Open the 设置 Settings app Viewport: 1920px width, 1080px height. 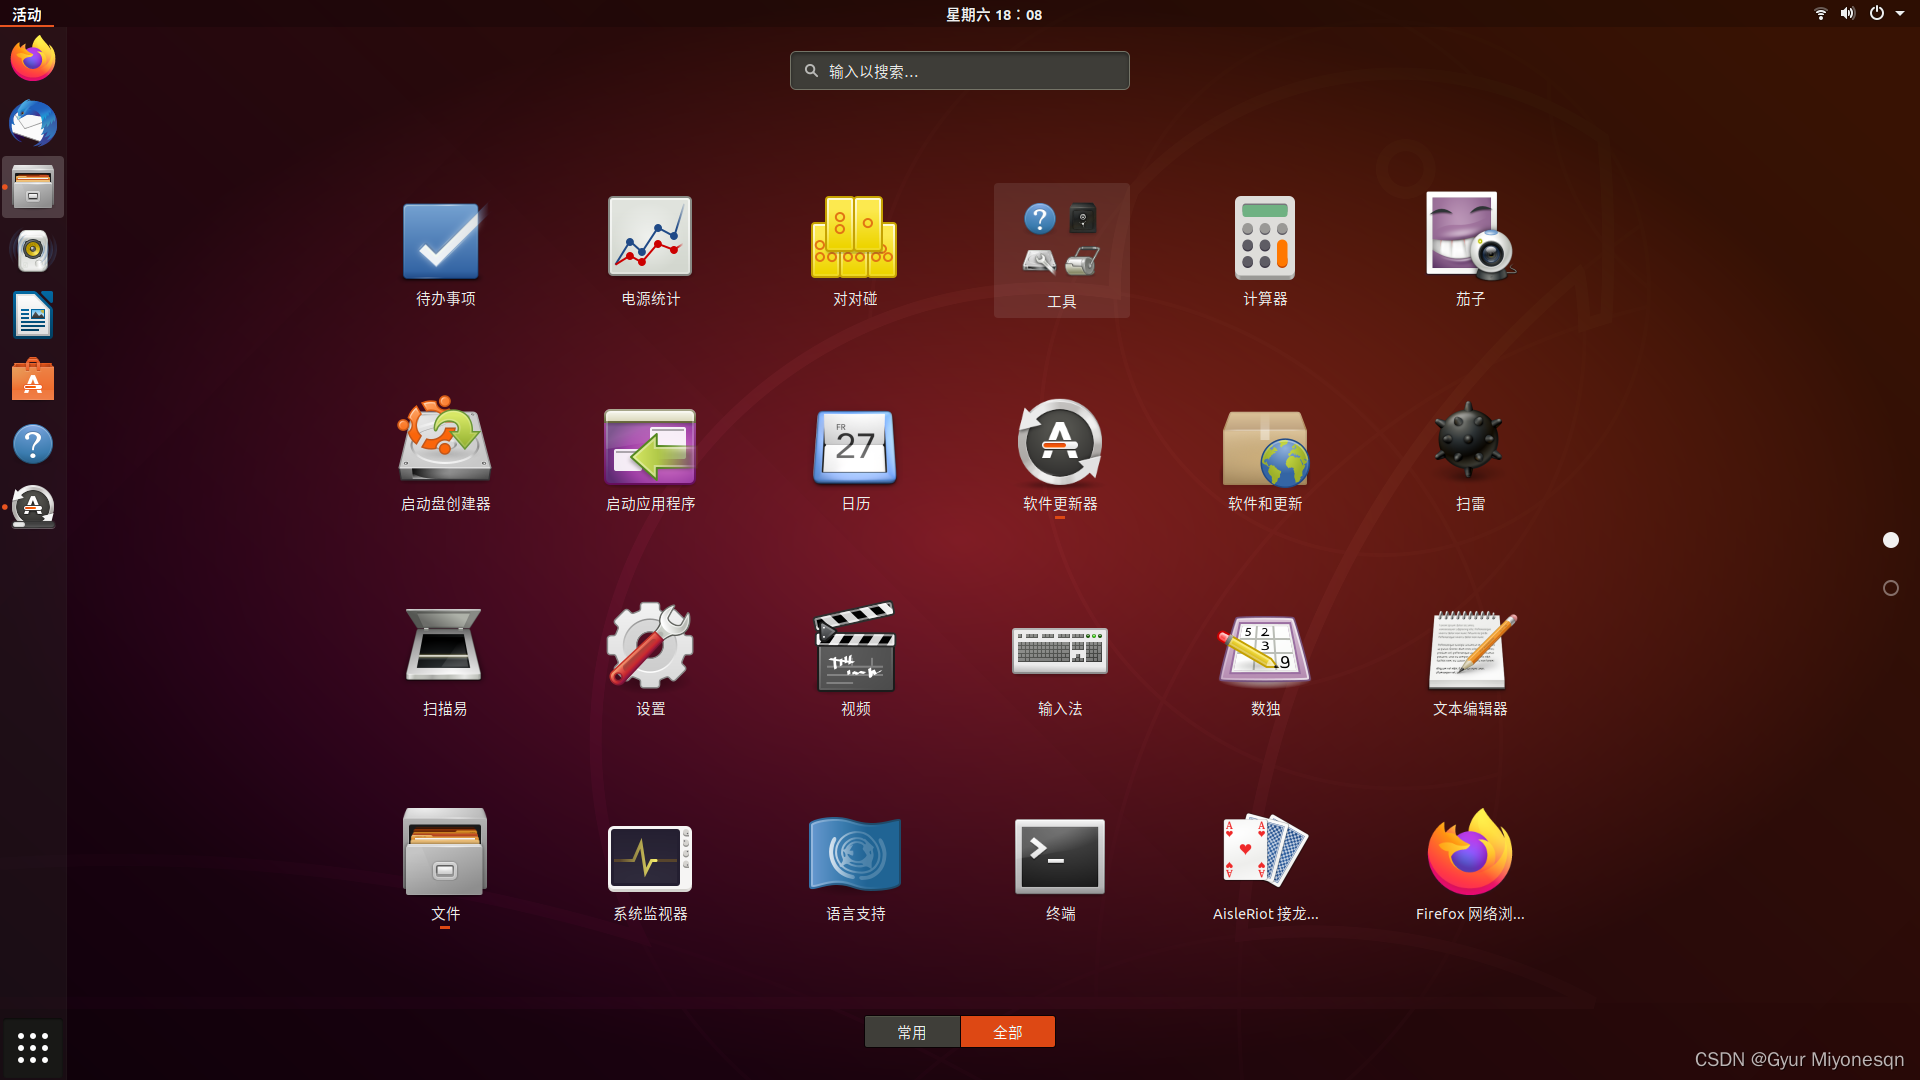(650, 660)
